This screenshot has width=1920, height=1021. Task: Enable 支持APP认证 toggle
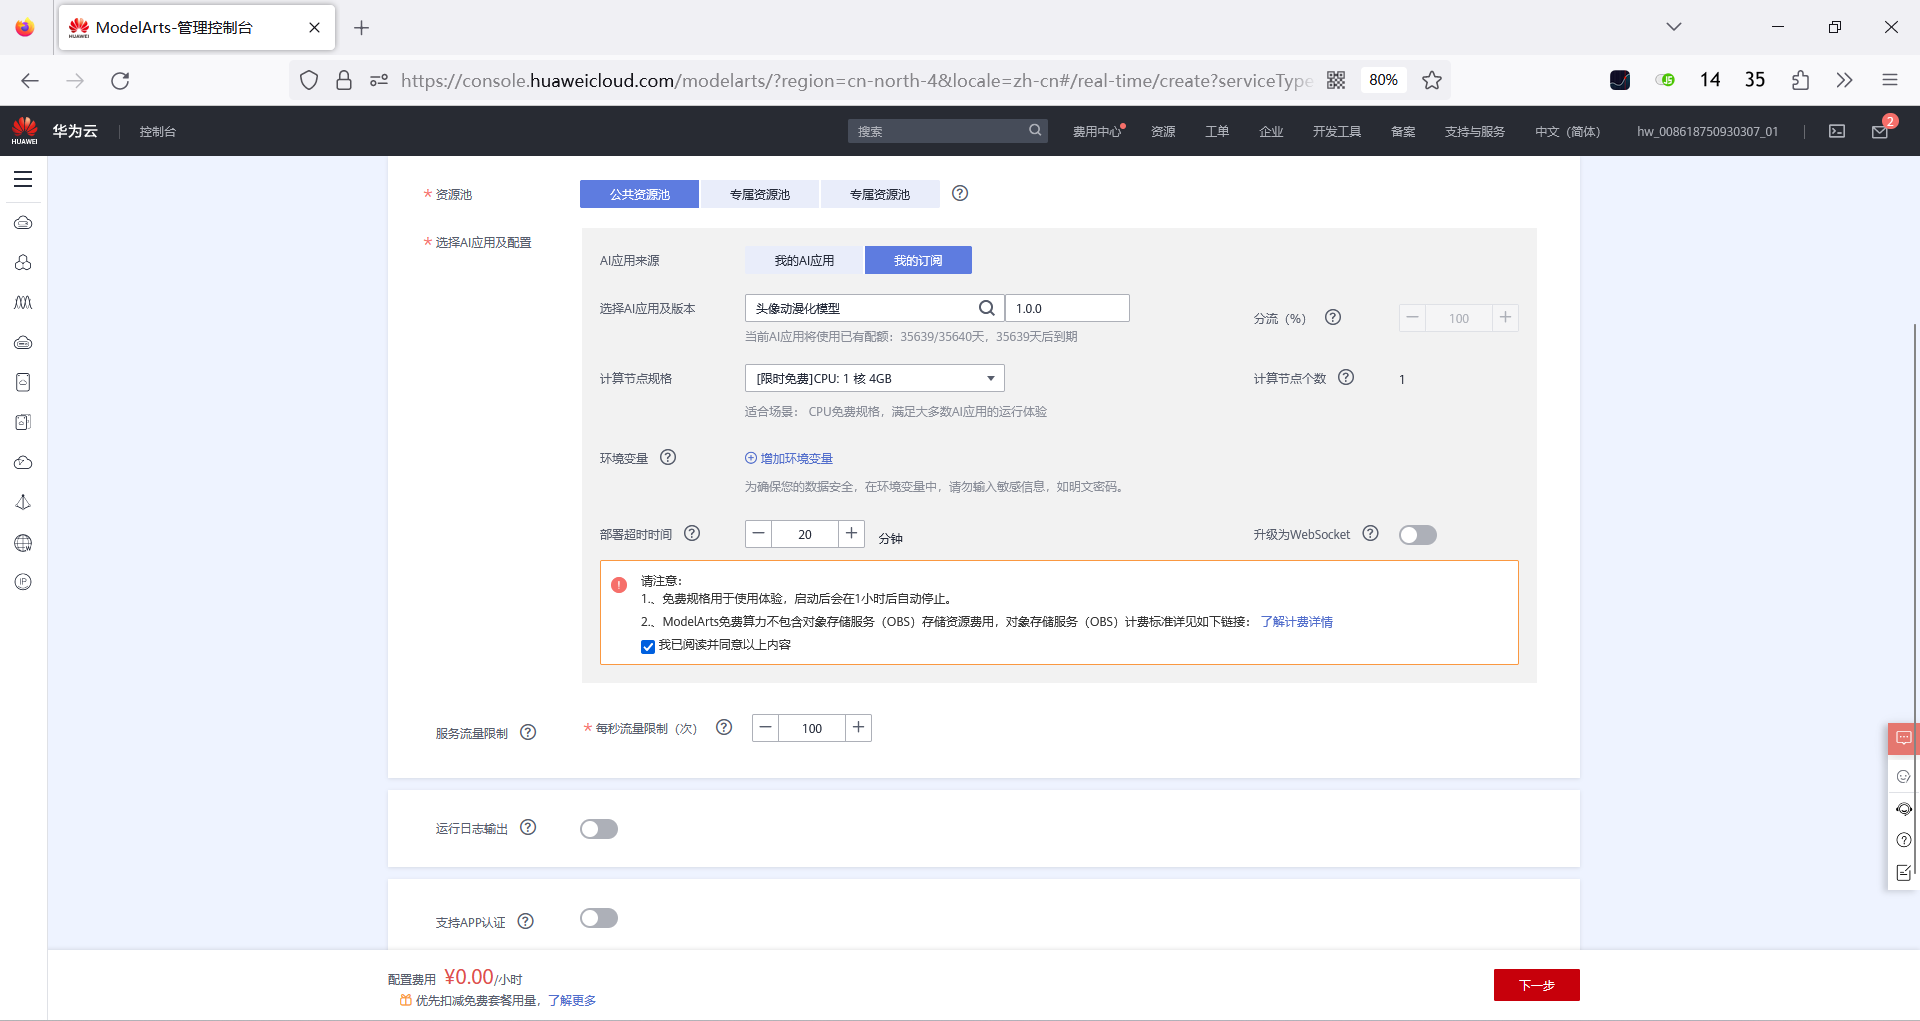pyautogui.click(x=599, y=918)
